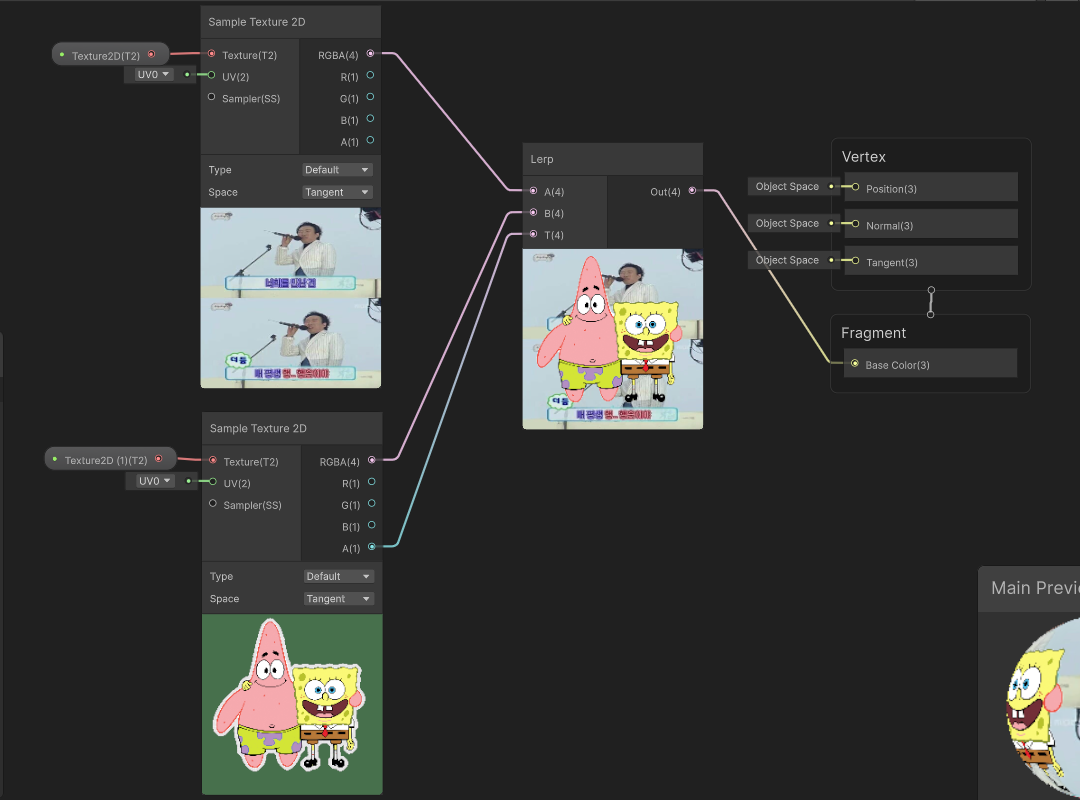Click the RGBA(4) output port of bottom Sample Texture 2D
1080x800 pixels.
click(x=372, y=460)
